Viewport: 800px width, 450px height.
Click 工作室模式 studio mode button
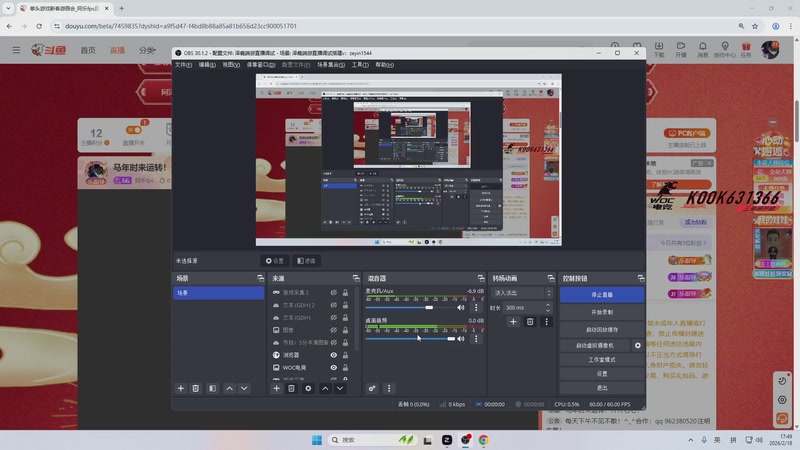pyautogui.click(x=602, y=360)
